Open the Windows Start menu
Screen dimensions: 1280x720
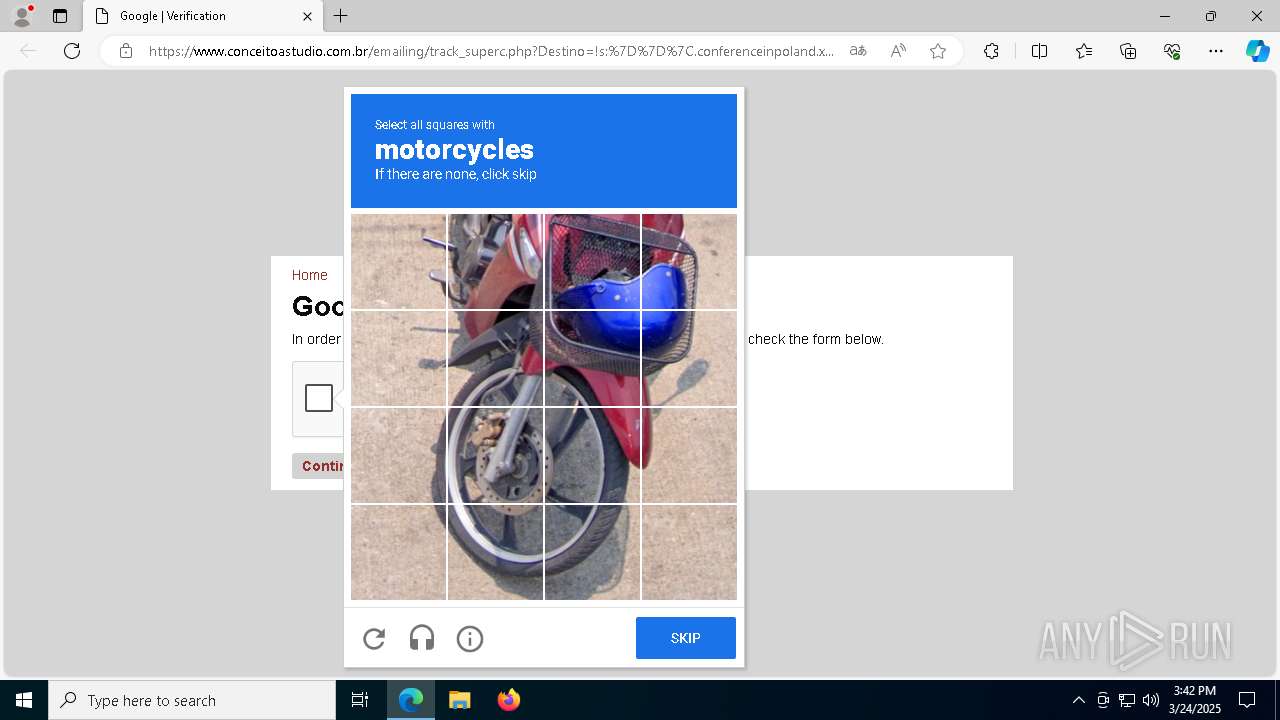(24, 700)
